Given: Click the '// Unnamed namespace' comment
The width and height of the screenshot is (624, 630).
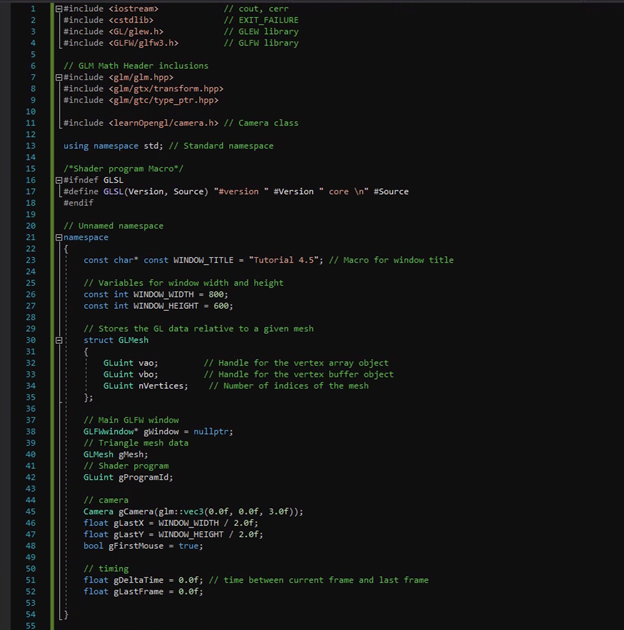Looking at the screenshot, I should pos(113,226).
